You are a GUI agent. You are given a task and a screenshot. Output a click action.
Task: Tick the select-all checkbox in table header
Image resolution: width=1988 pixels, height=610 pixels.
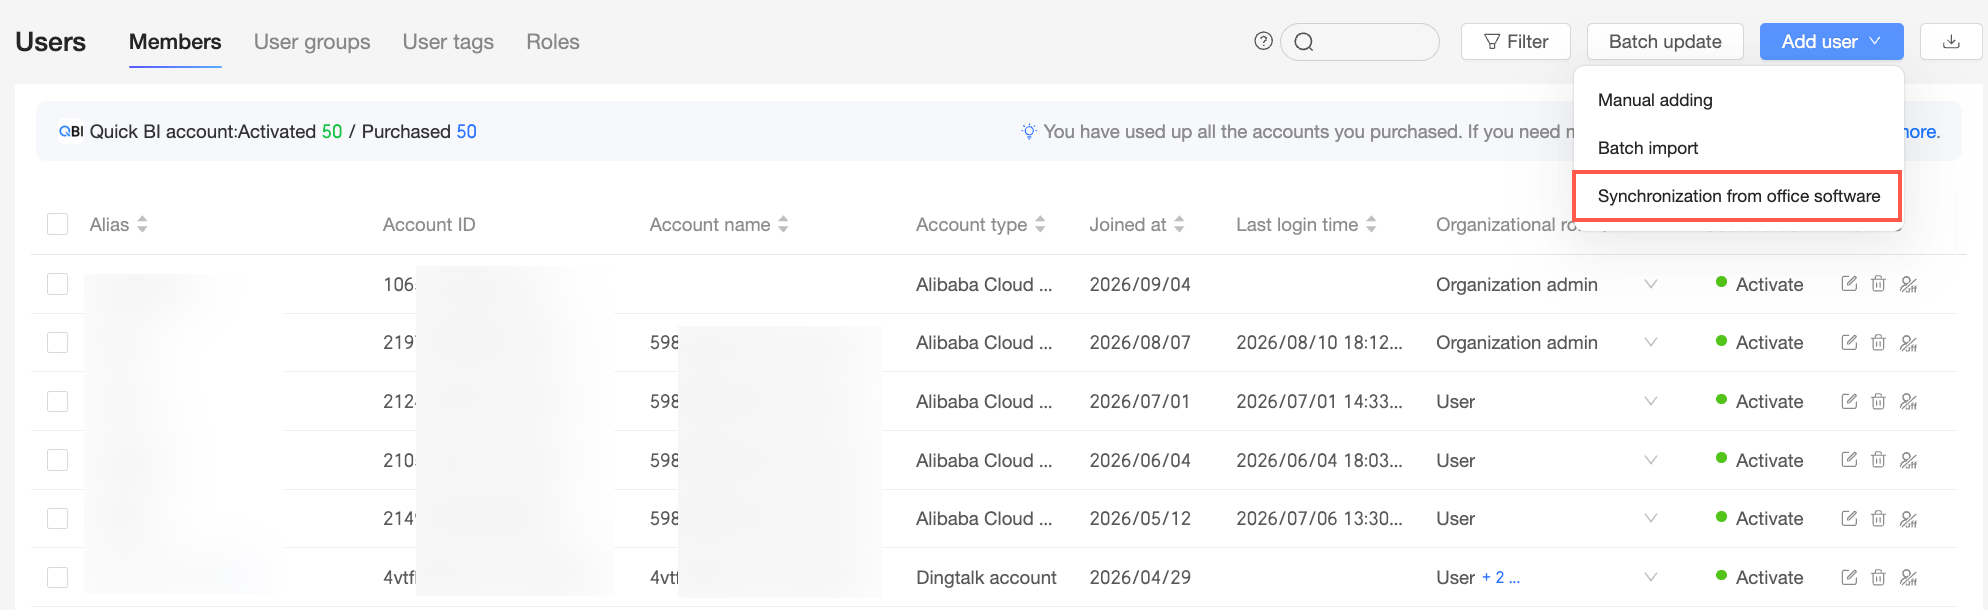tap(58, 224)
